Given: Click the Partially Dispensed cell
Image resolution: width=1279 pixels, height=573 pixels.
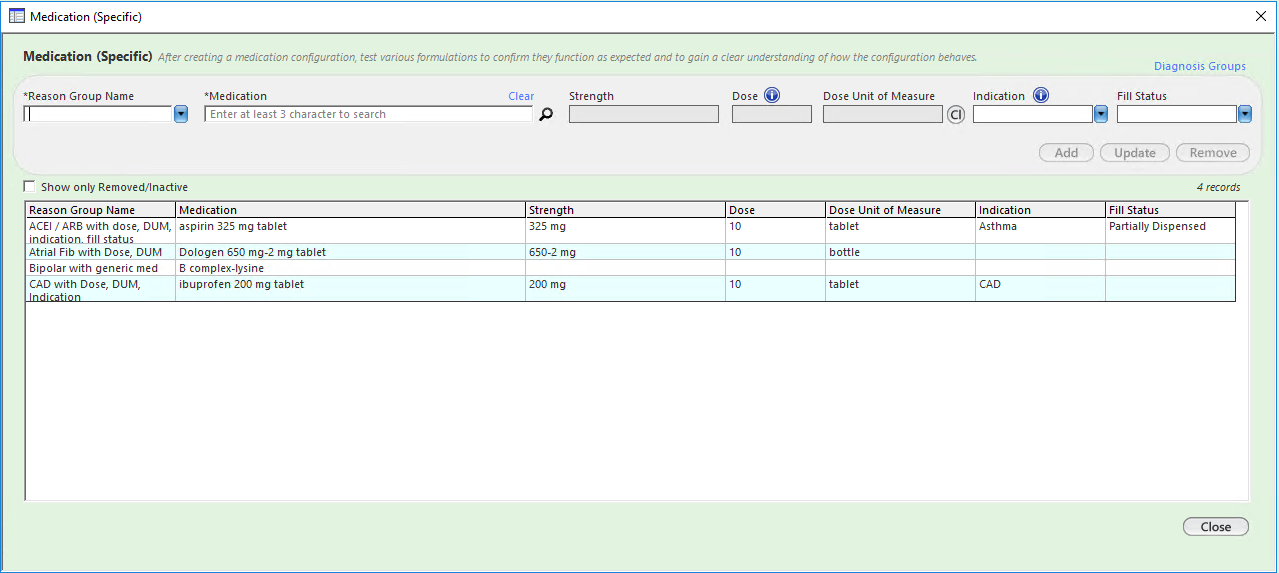Looking at the screenshot, I should [1170, 231].
